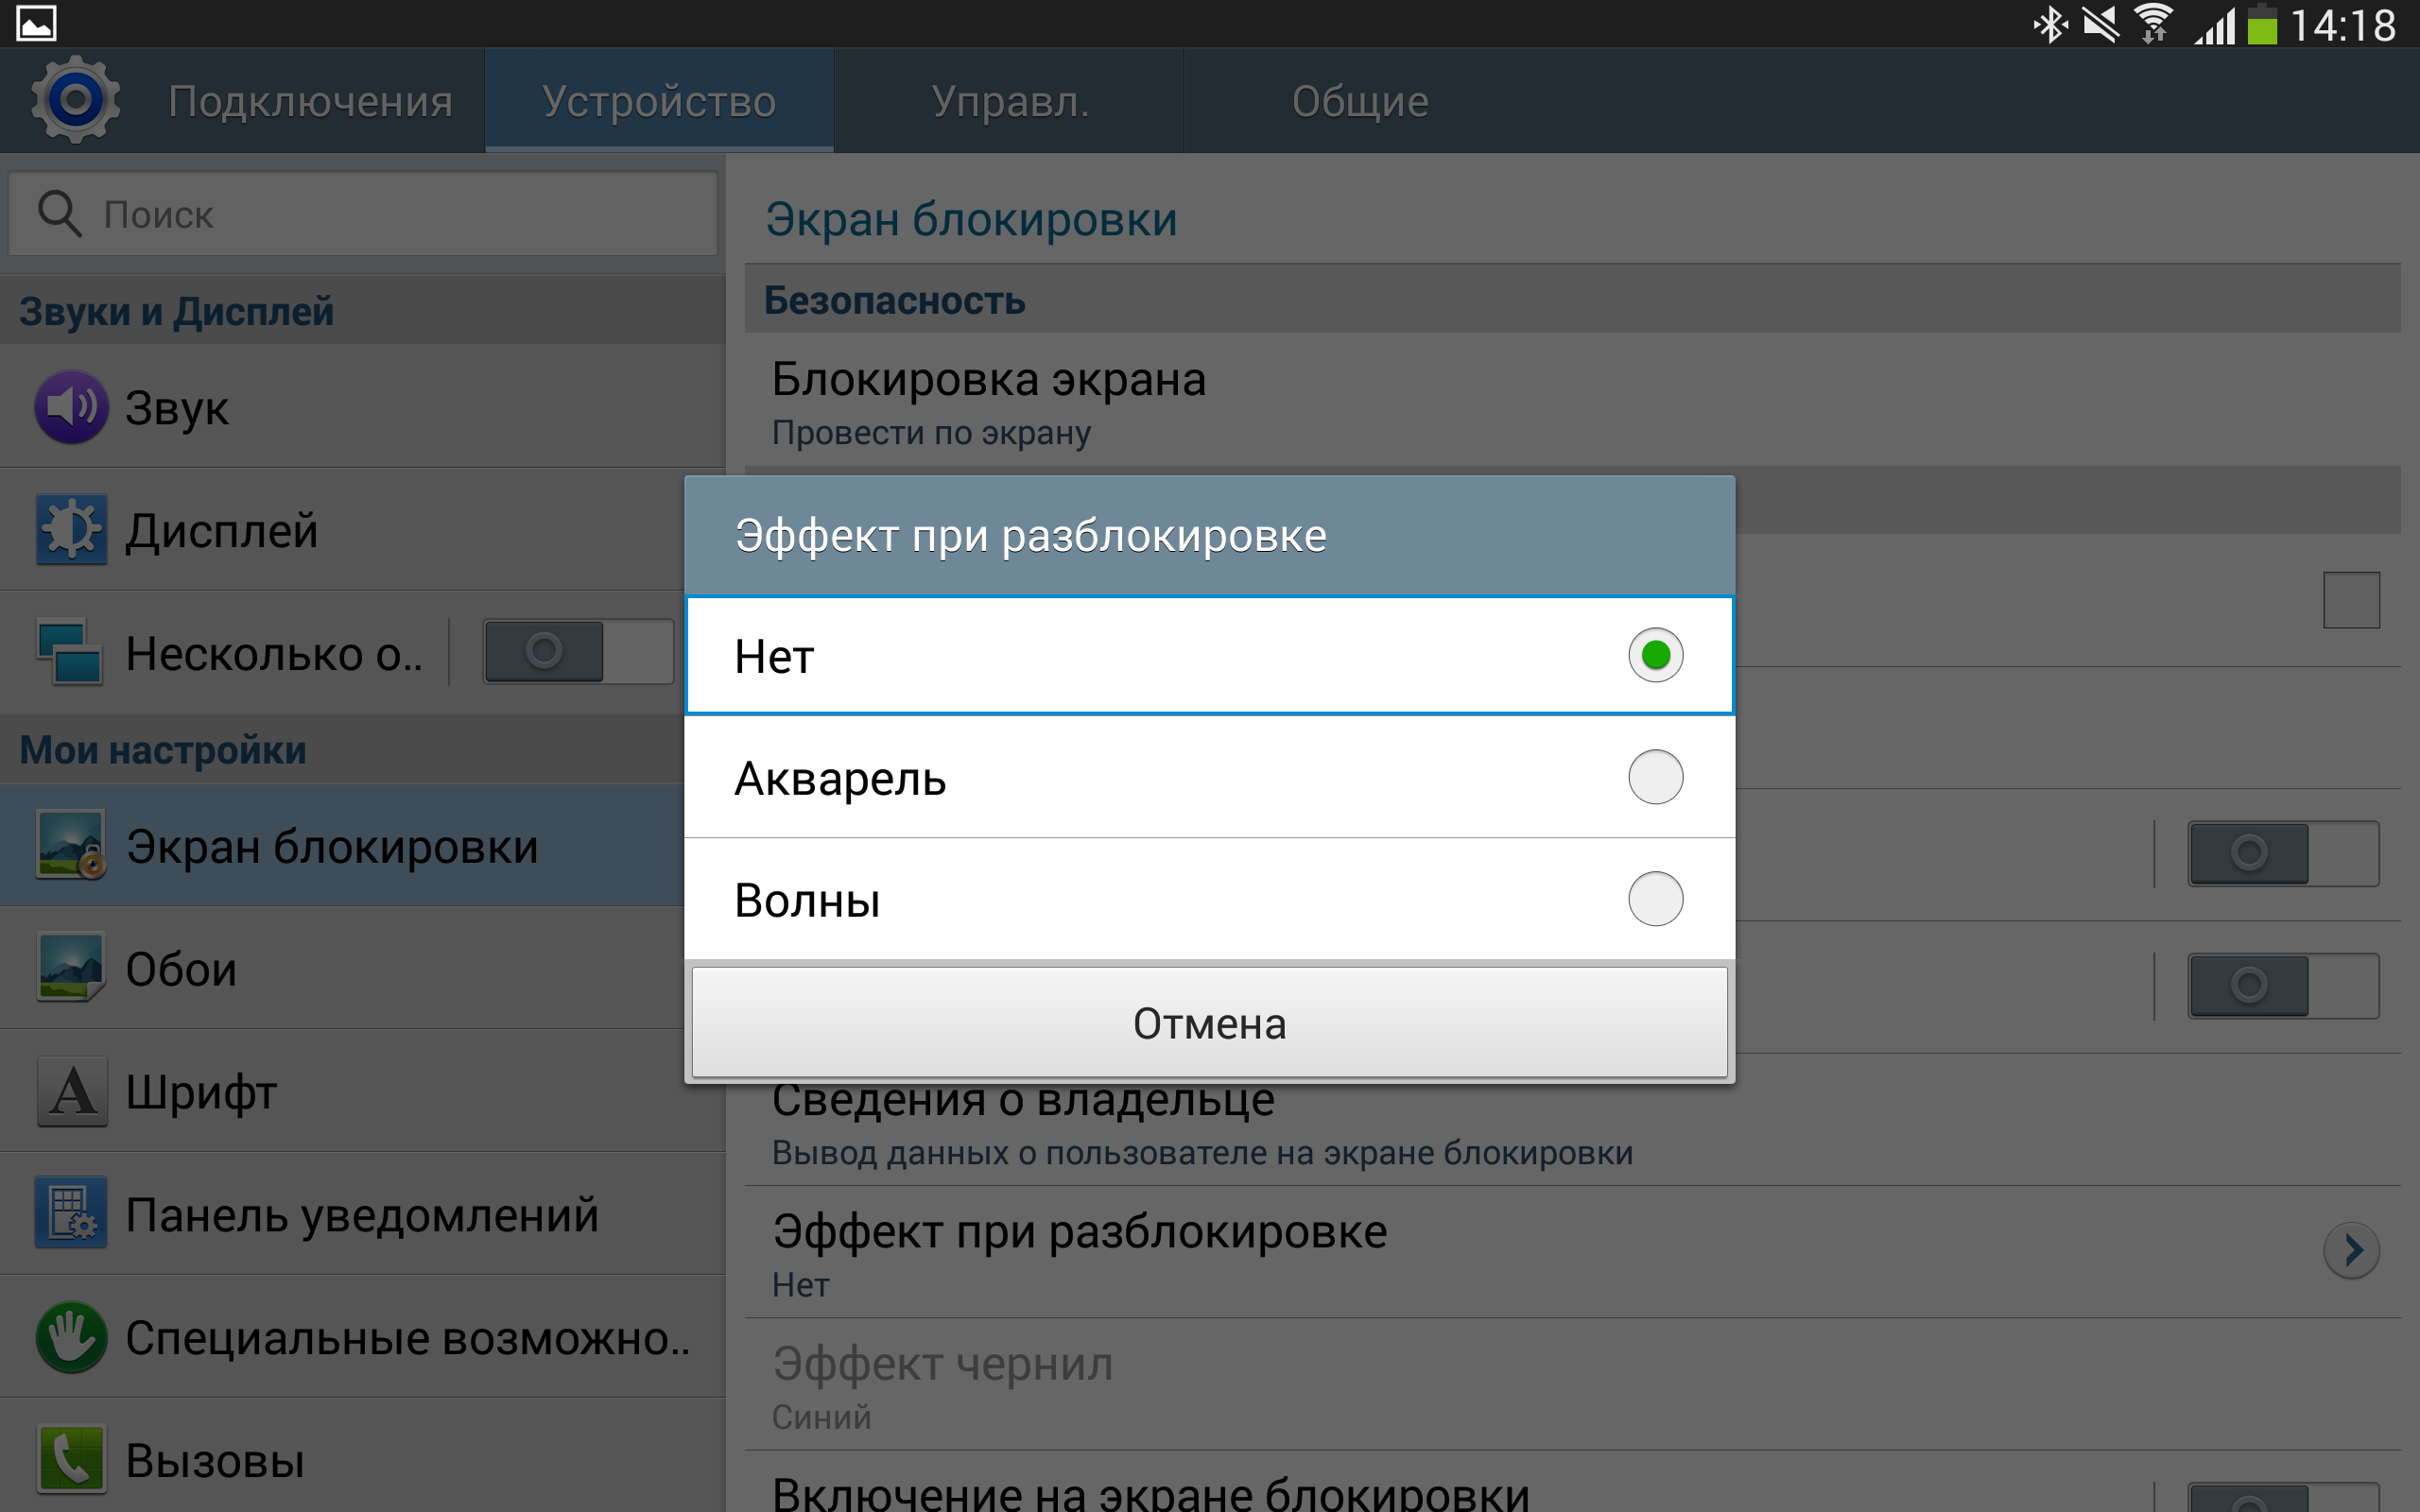This screenshot has height=1512, width=2420.
Task: Tap the Display brightness icon
Action: pos(71,529)
